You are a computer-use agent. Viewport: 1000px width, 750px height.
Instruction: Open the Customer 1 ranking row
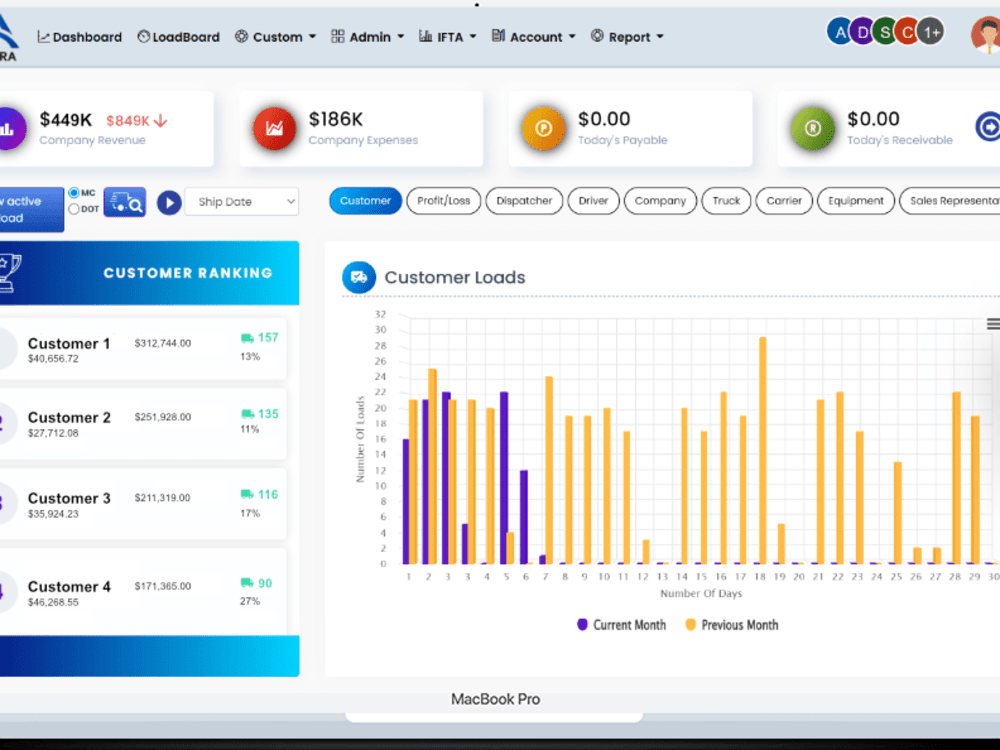[x=143, y=349]
